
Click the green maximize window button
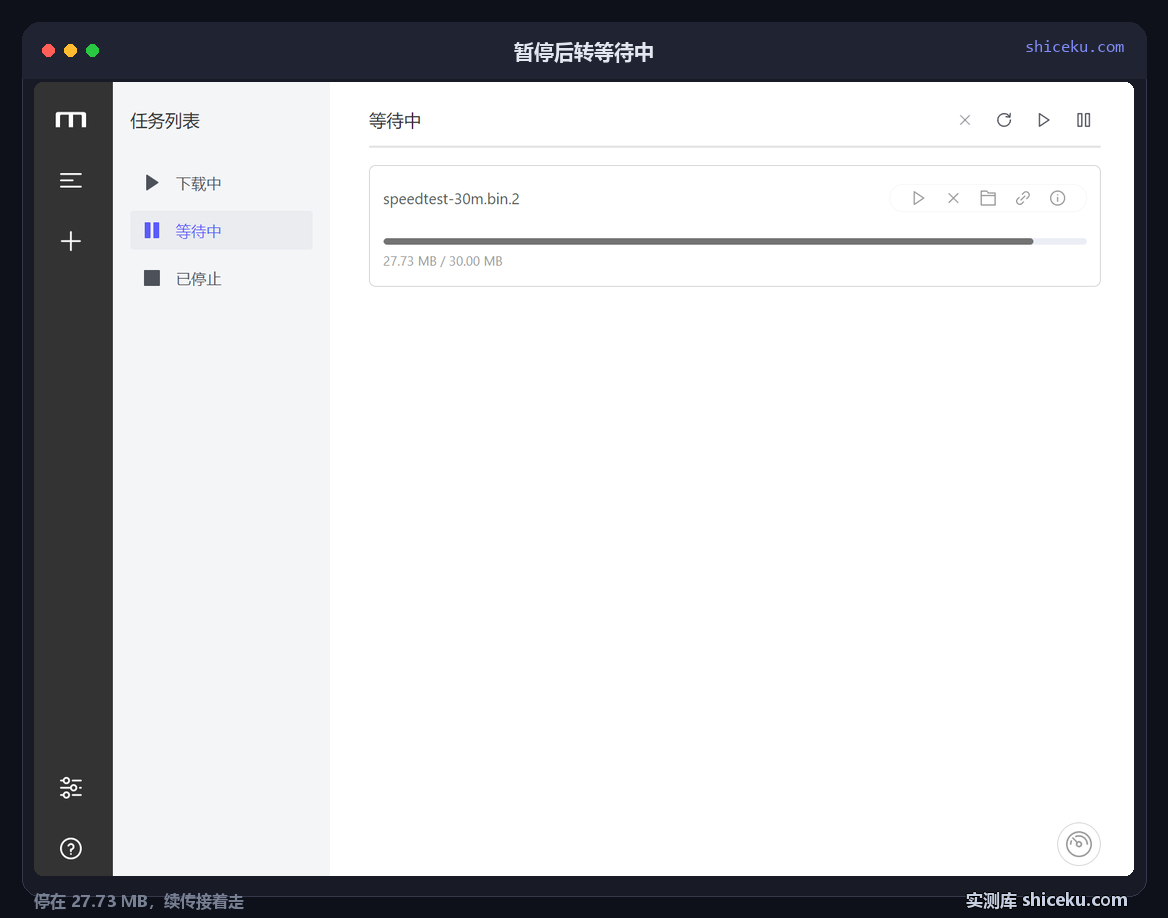pos(92,51)
